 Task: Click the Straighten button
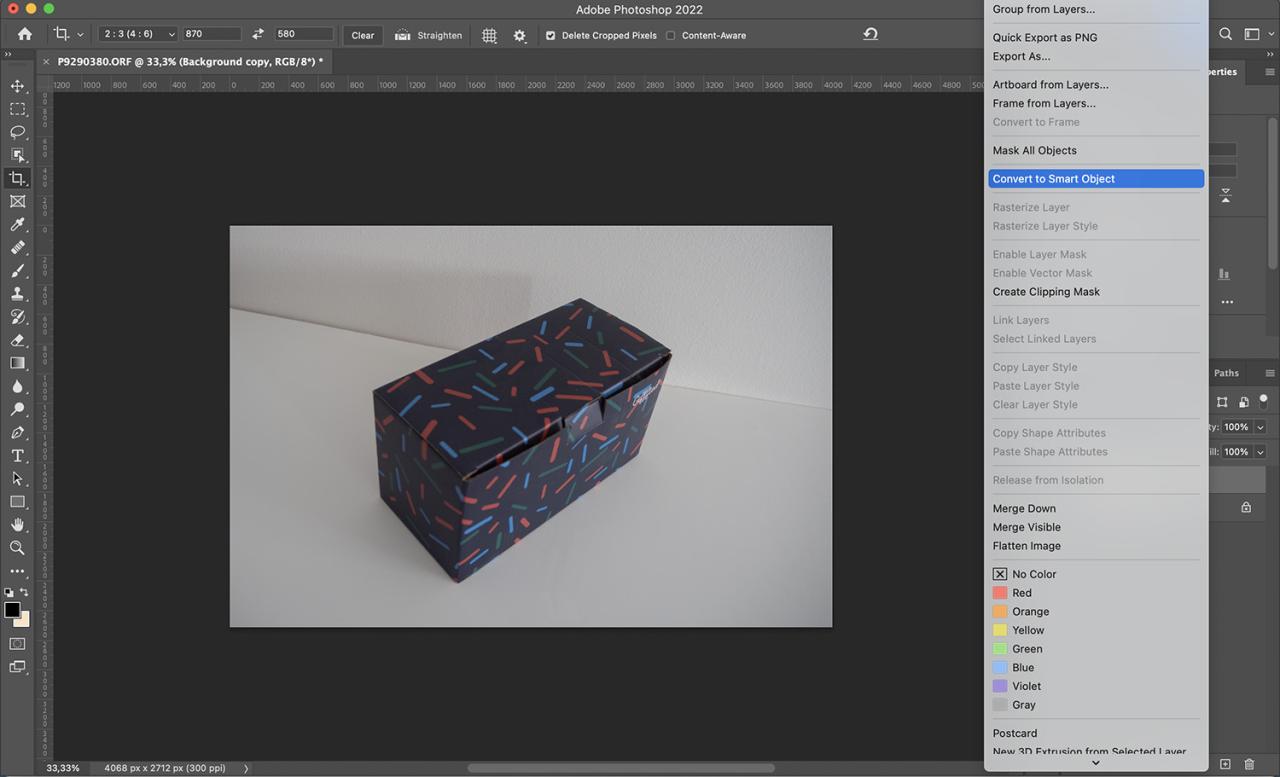(x=428, y=35)
